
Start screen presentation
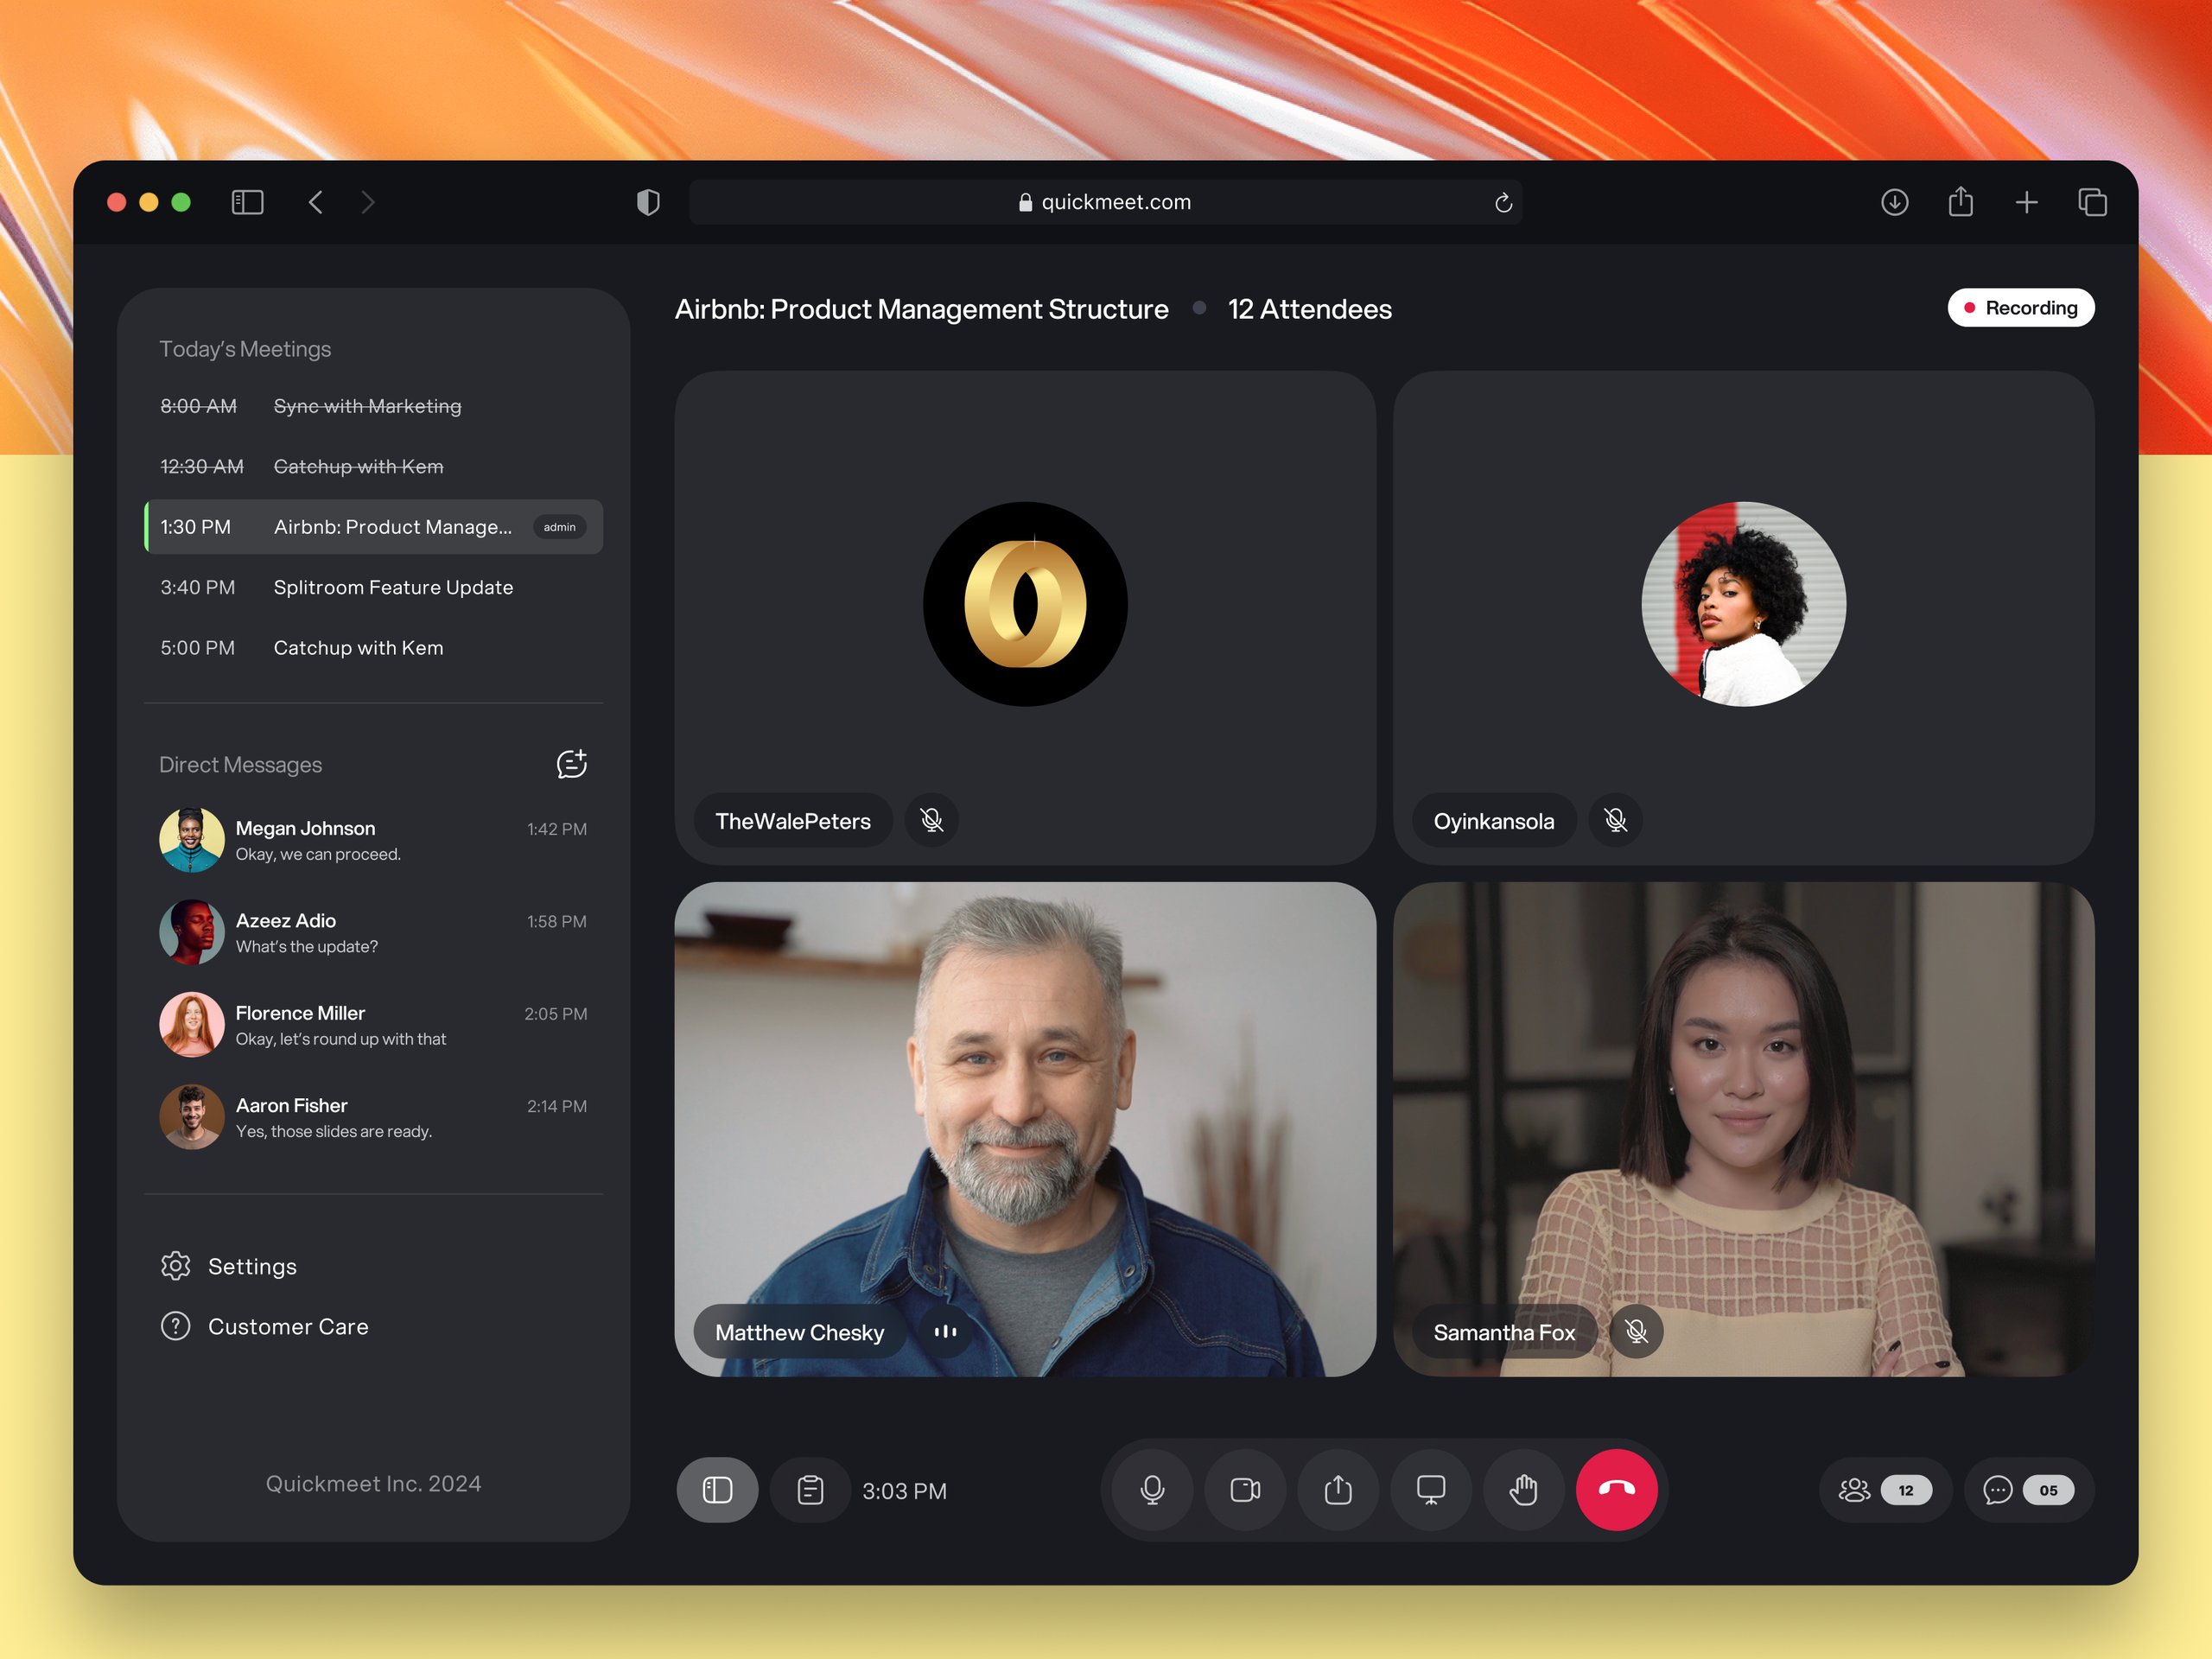[x=1431, y=1490]
